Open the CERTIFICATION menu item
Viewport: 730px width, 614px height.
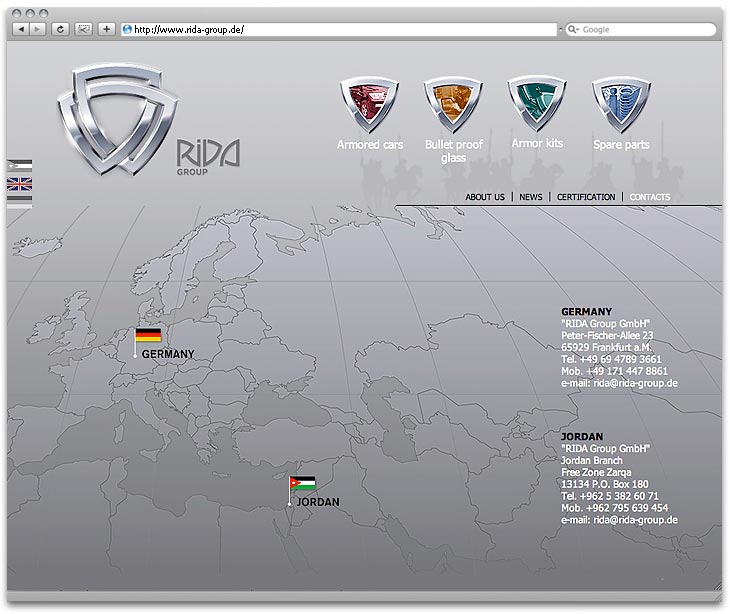(586, 197)
